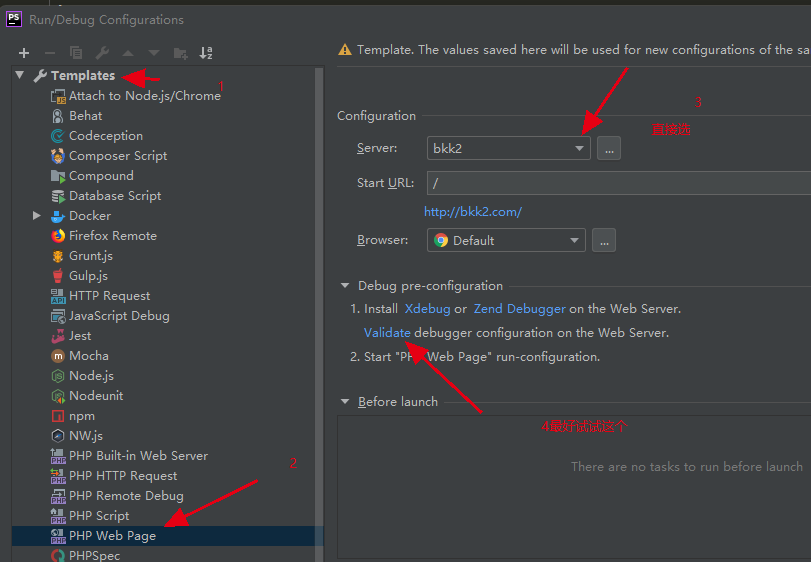Open server settings ellipsis button
This screenshot has height=562, width=811.
609,148
